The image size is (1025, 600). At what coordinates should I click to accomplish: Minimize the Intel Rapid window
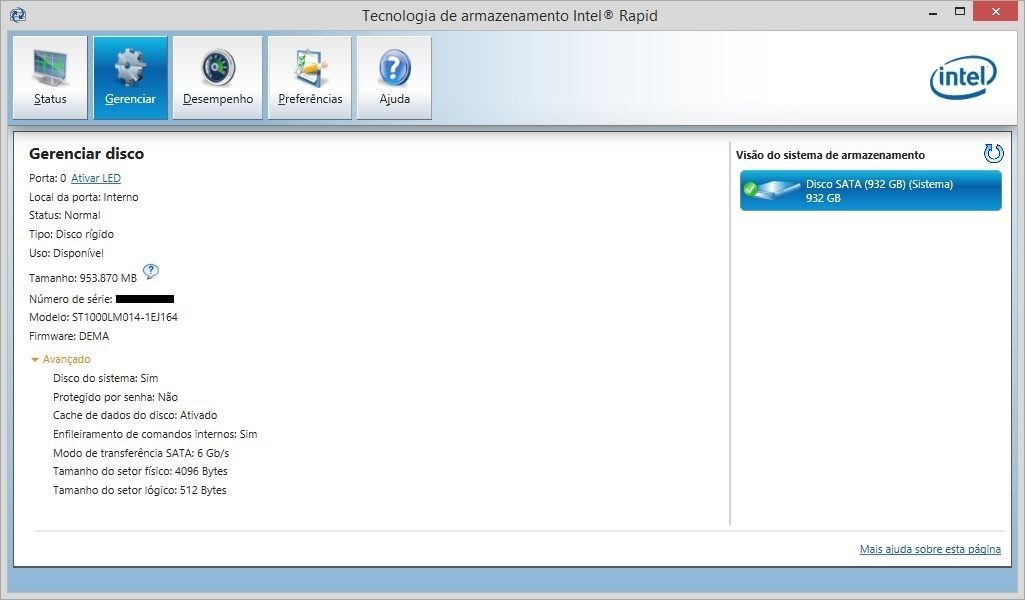coord(933,12)
